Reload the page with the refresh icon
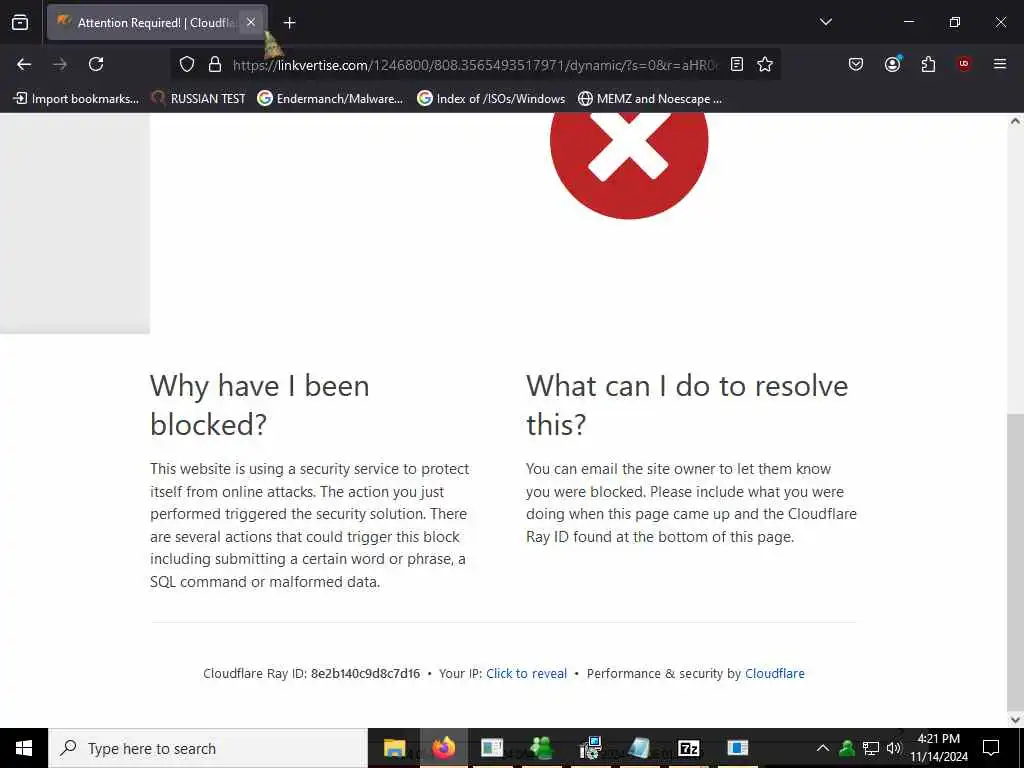The image size is (1024, 768). pyautogui.click(x=96, y=64)
